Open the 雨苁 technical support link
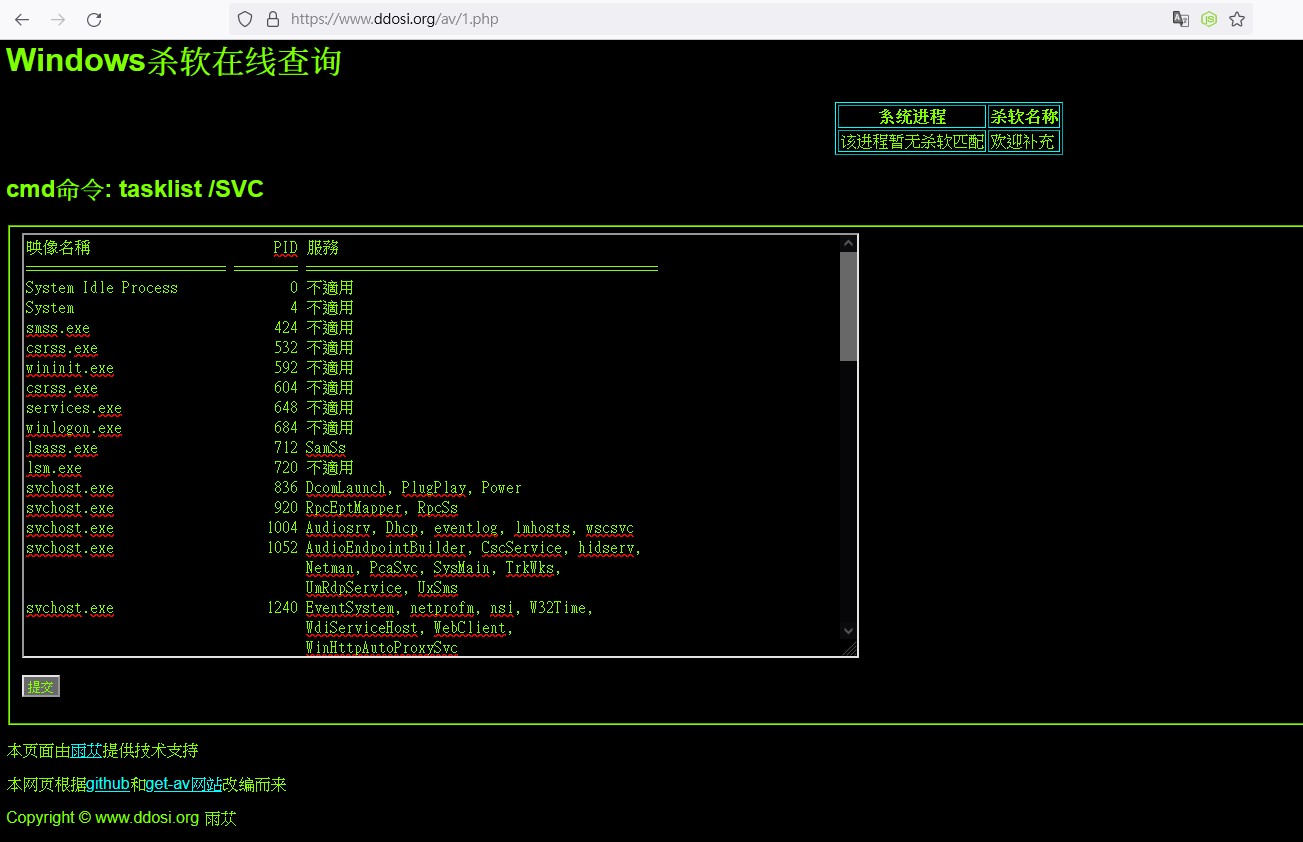Viewport: 1303px width, 842px height. click(86, 750)
